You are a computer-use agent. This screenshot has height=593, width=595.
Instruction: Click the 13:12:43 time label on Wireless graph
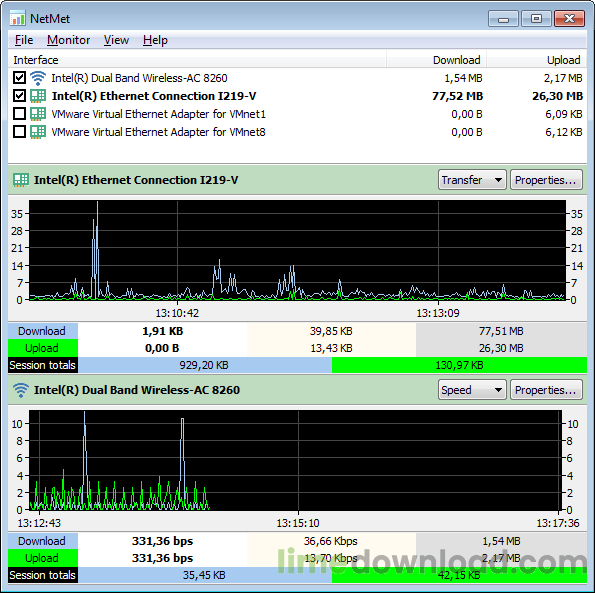pyautogui.click(x=39, y=523)
